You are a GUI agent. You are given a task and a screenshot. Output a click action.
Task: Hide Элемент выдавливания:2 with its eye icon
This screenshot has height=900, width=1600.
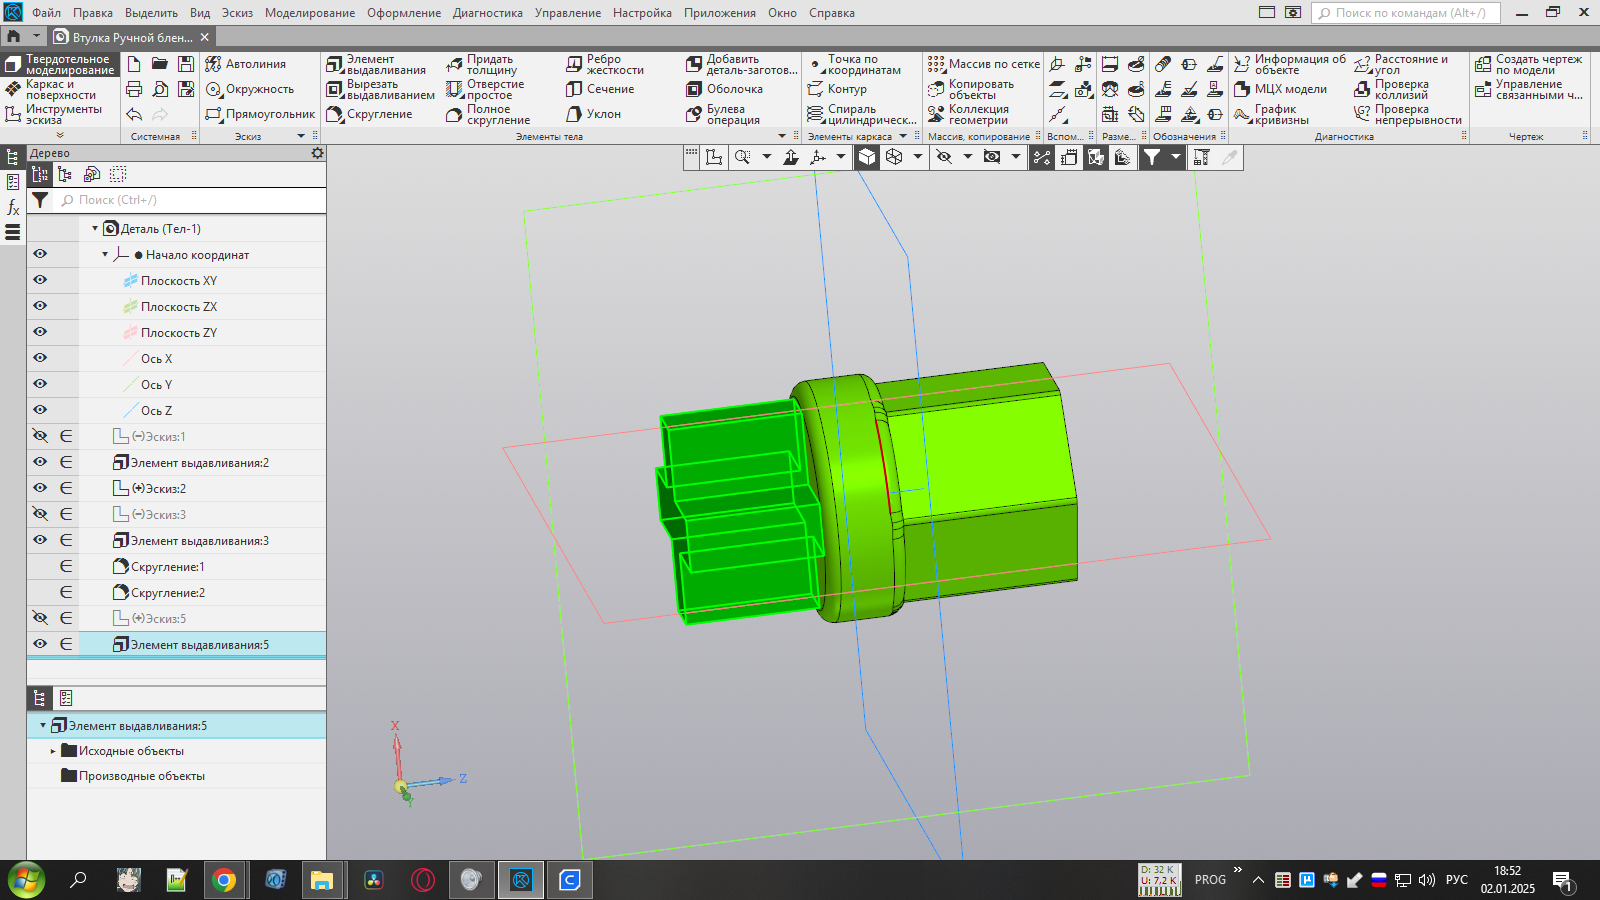(x=40, y=462)
